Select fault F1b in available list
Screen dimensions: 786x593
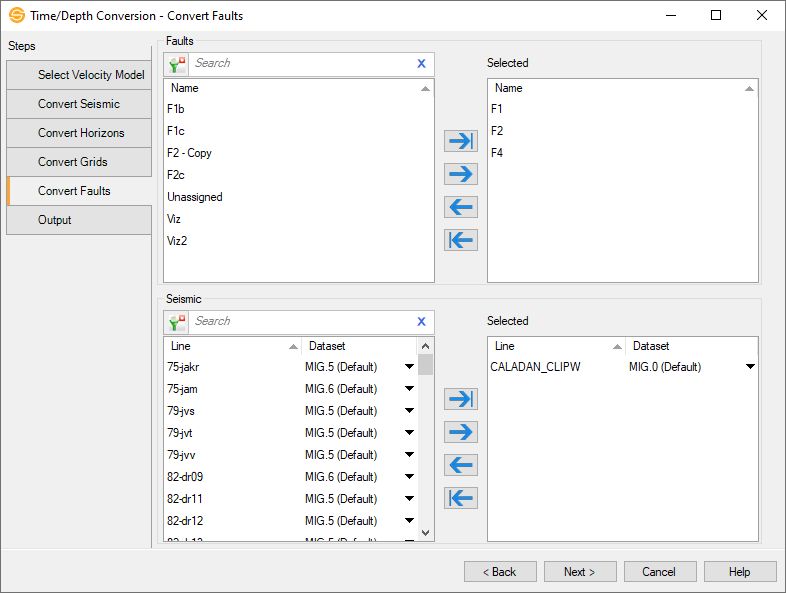pyautogui.click(x=299, y=109)
